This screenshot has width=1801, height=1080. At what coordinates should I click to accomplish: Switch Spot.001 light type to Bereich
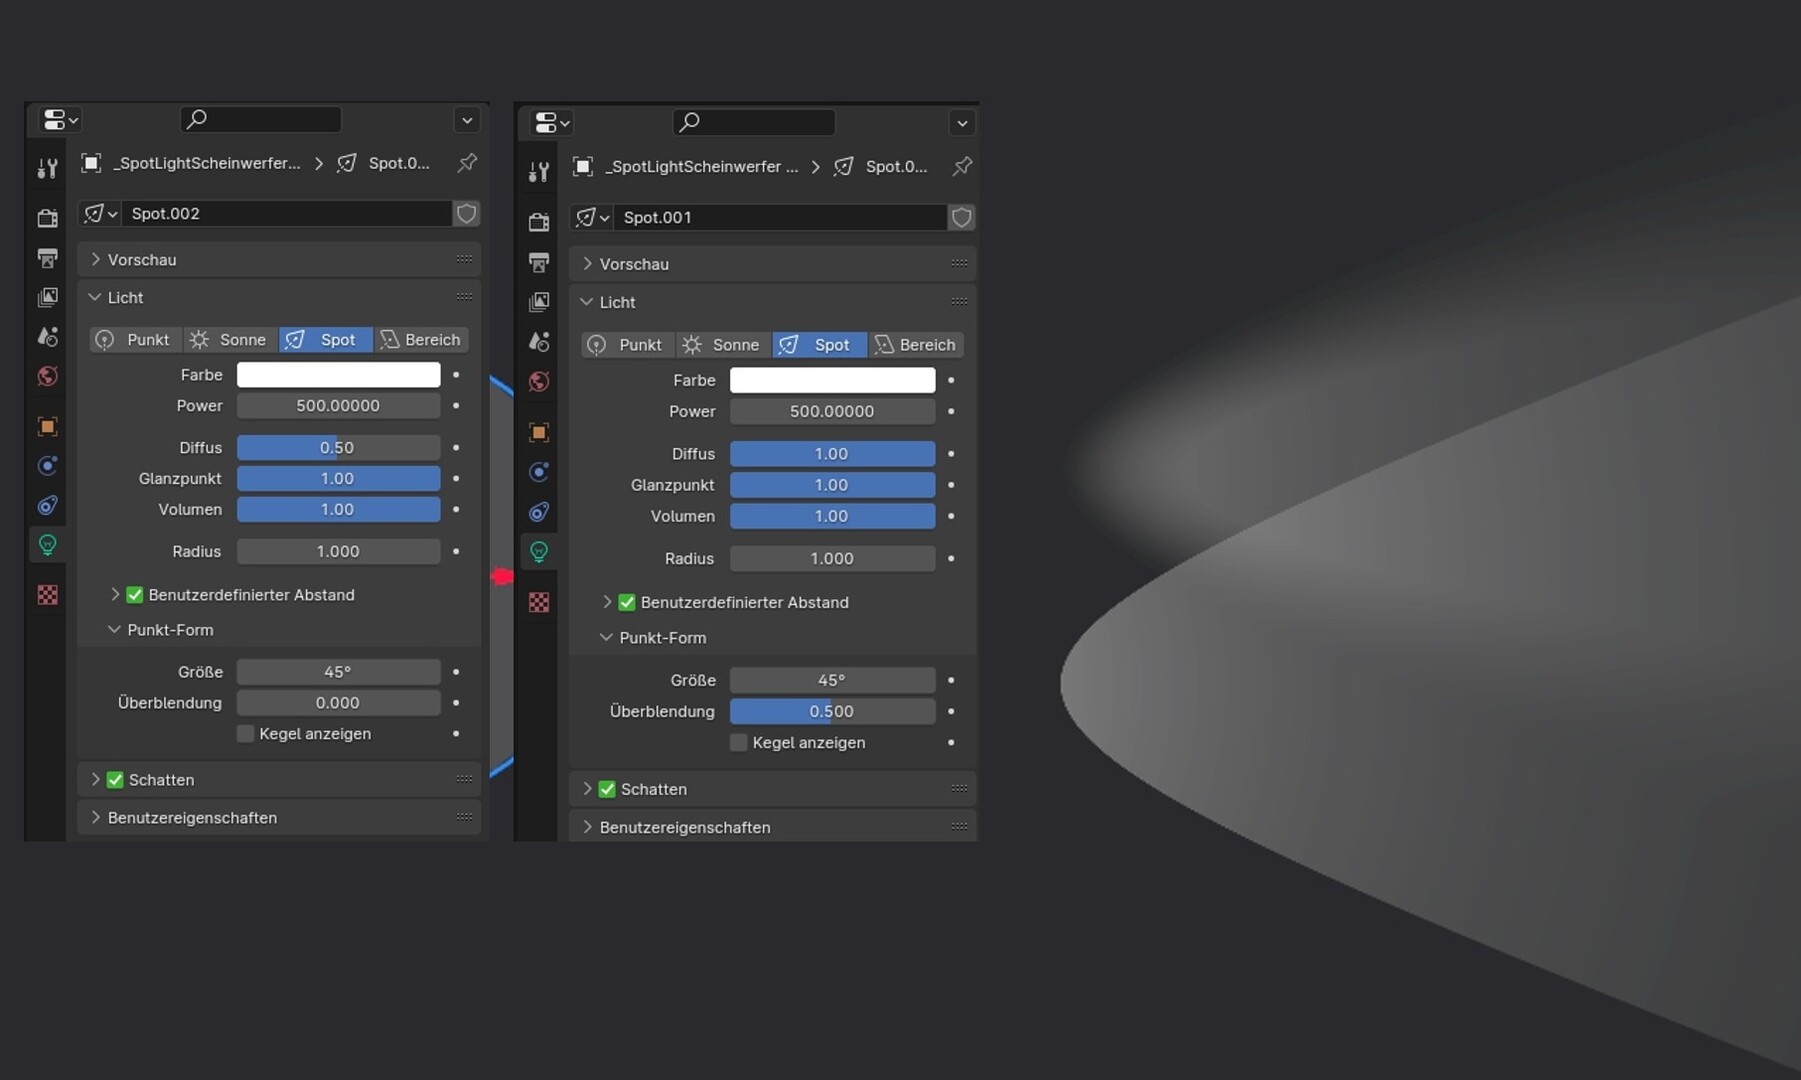tap(915, 344)
